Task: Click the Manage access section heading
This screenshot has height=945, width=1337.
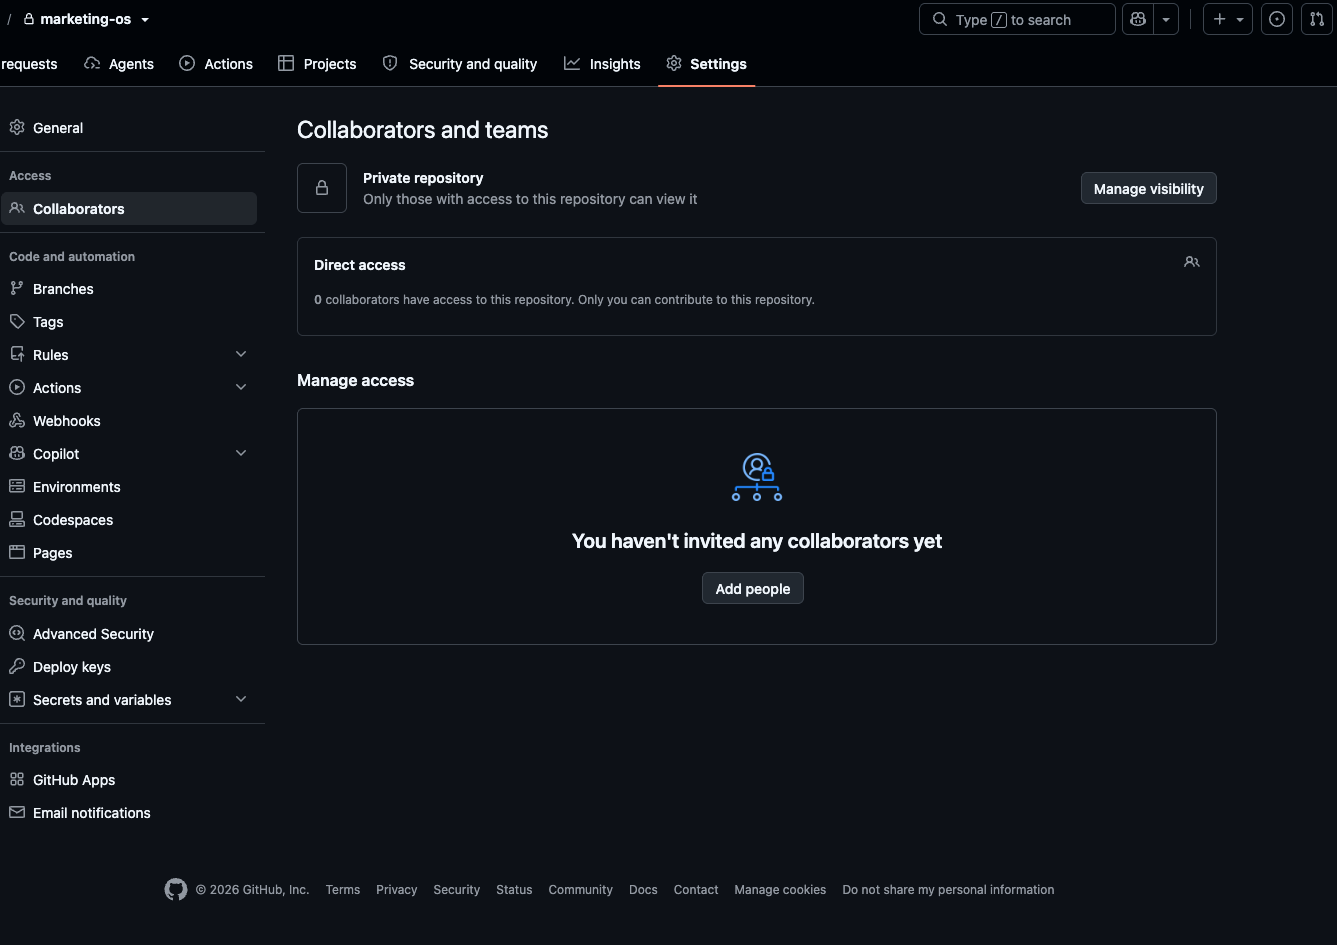Action: point(355,381)
